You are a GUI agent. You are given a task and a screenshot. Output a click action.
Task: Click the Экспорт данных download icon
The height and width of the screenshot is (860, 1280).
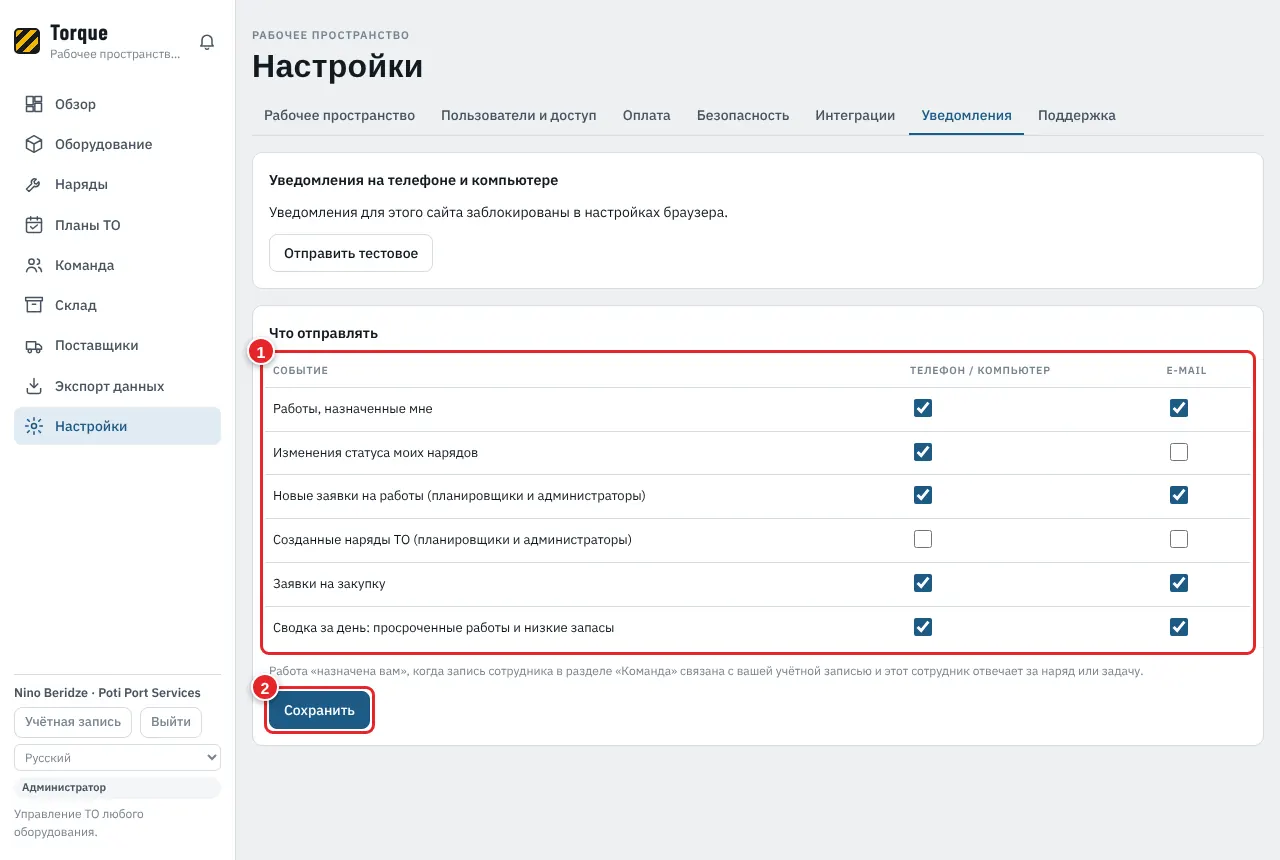[34, 386]
